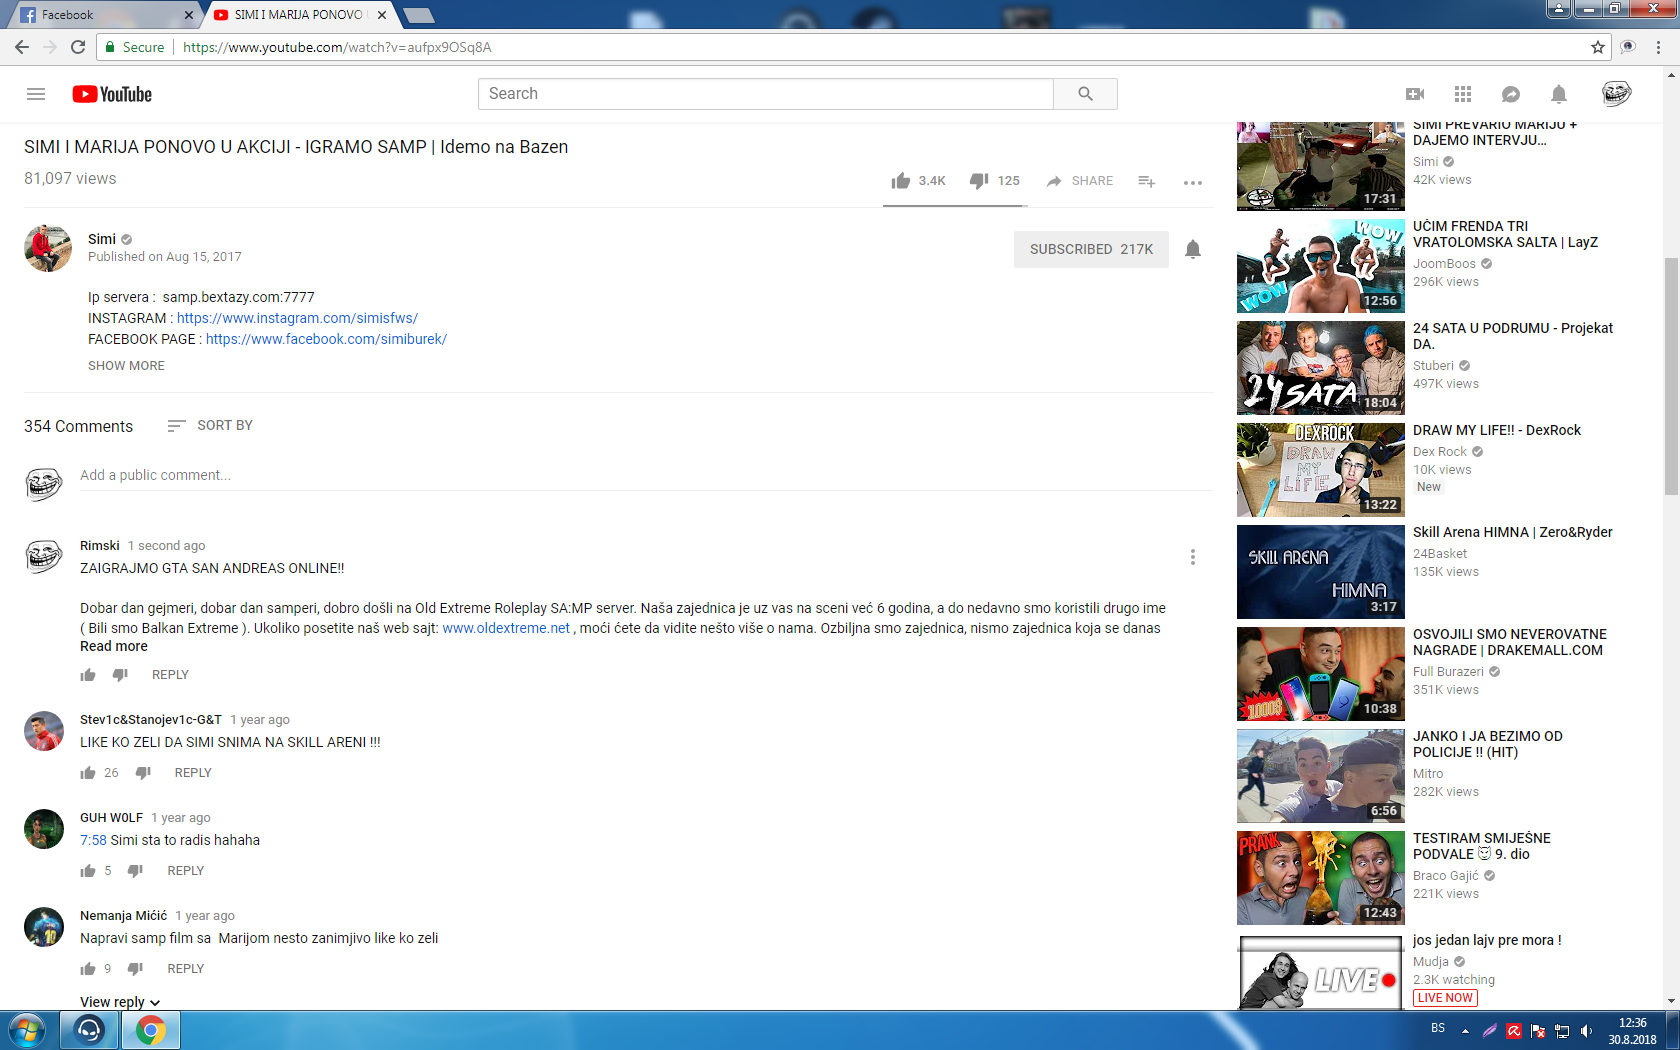
Task: Like the Stev1c&Stanojev1c-G&T comment
Action: click(x=88, y=773)
